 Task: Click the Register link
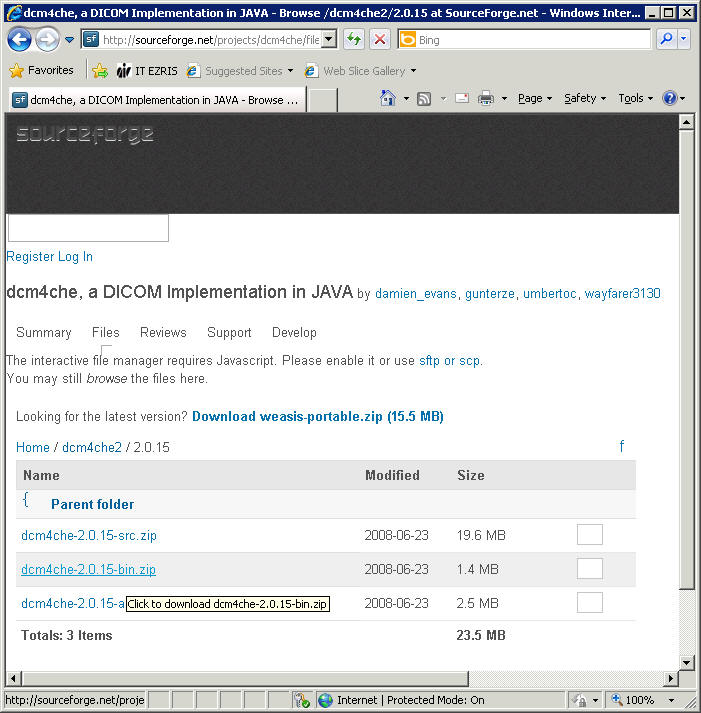click(x=30, y=257)
